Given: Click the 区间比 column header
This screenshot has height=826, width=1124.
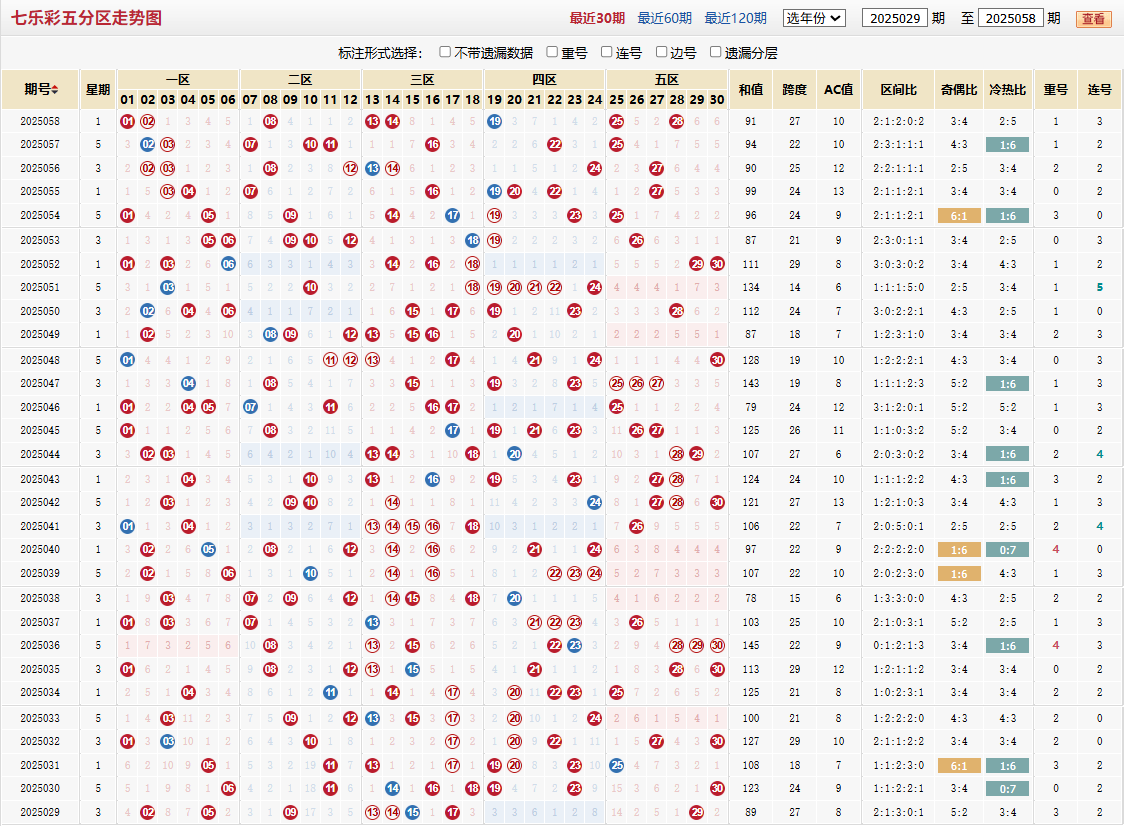Looking at the screenshot, I should click(x=898, y=90).
